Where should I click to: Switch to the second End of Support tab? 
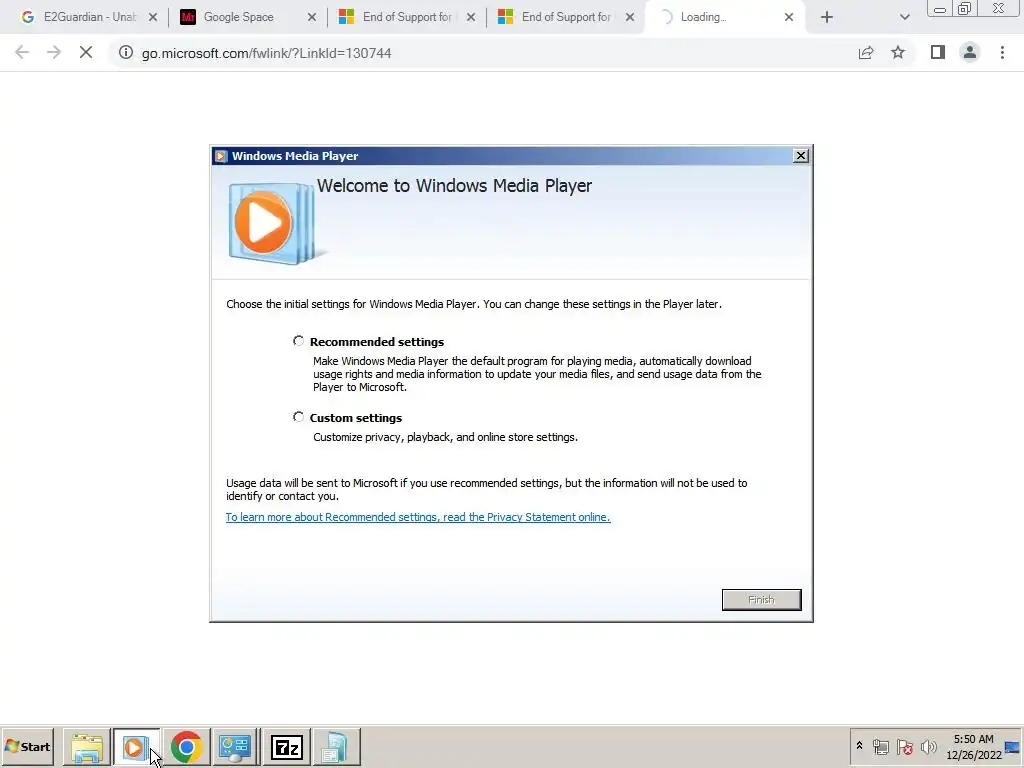[x=566, y=17]
